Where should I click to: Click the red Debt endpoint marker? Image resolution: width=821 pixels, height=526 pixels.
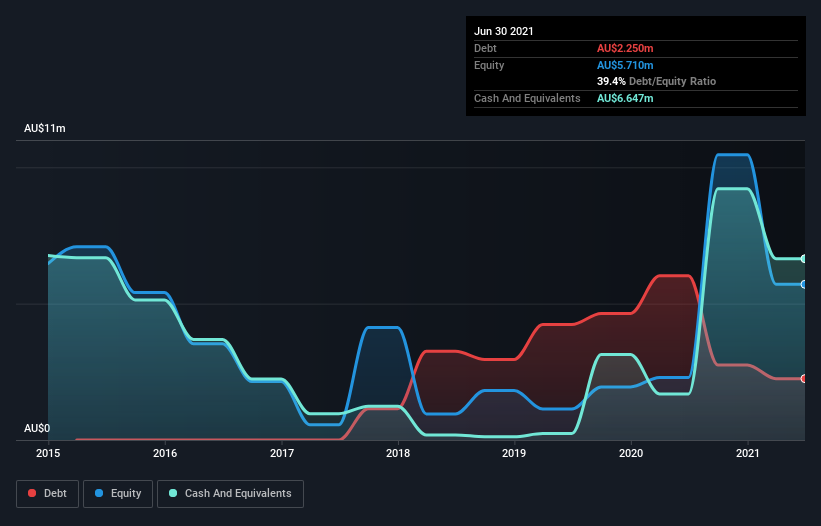coord(804,378)
